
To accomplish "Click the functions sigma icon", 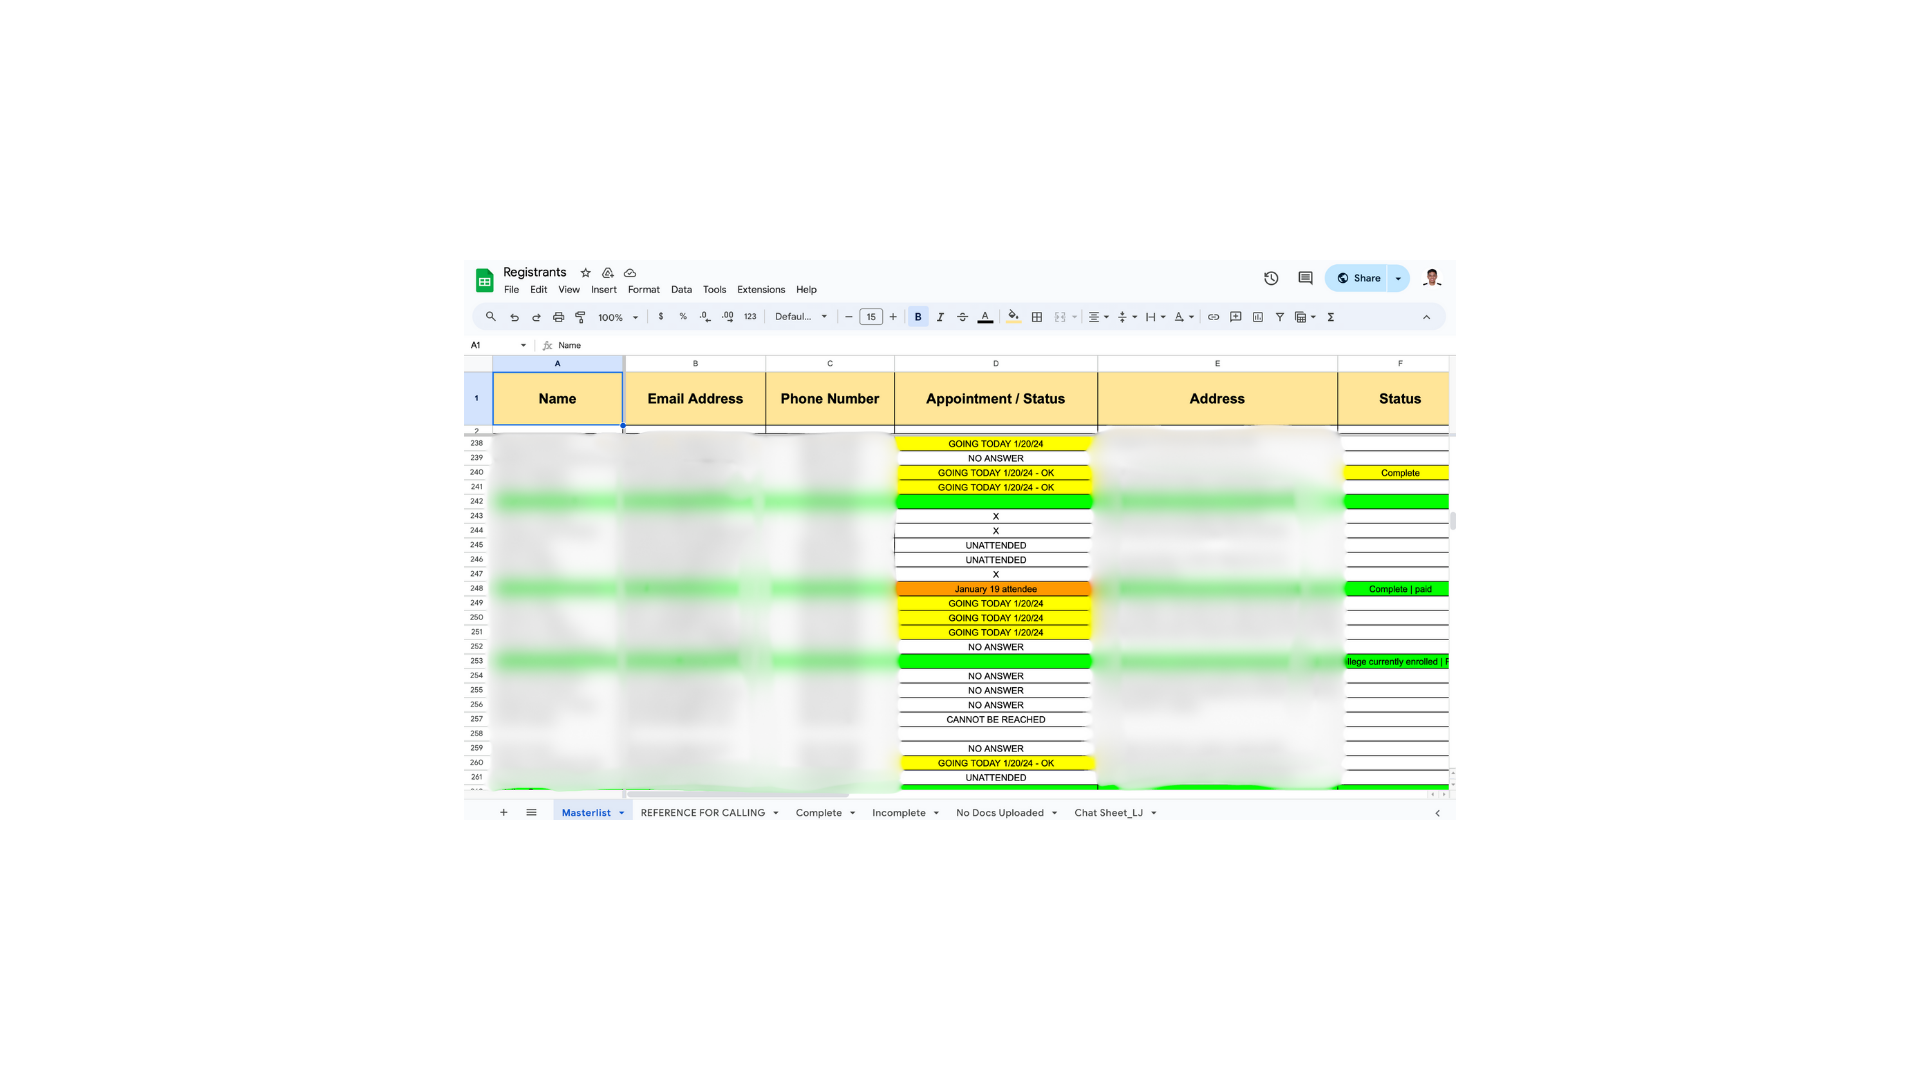I will 1330,317.
